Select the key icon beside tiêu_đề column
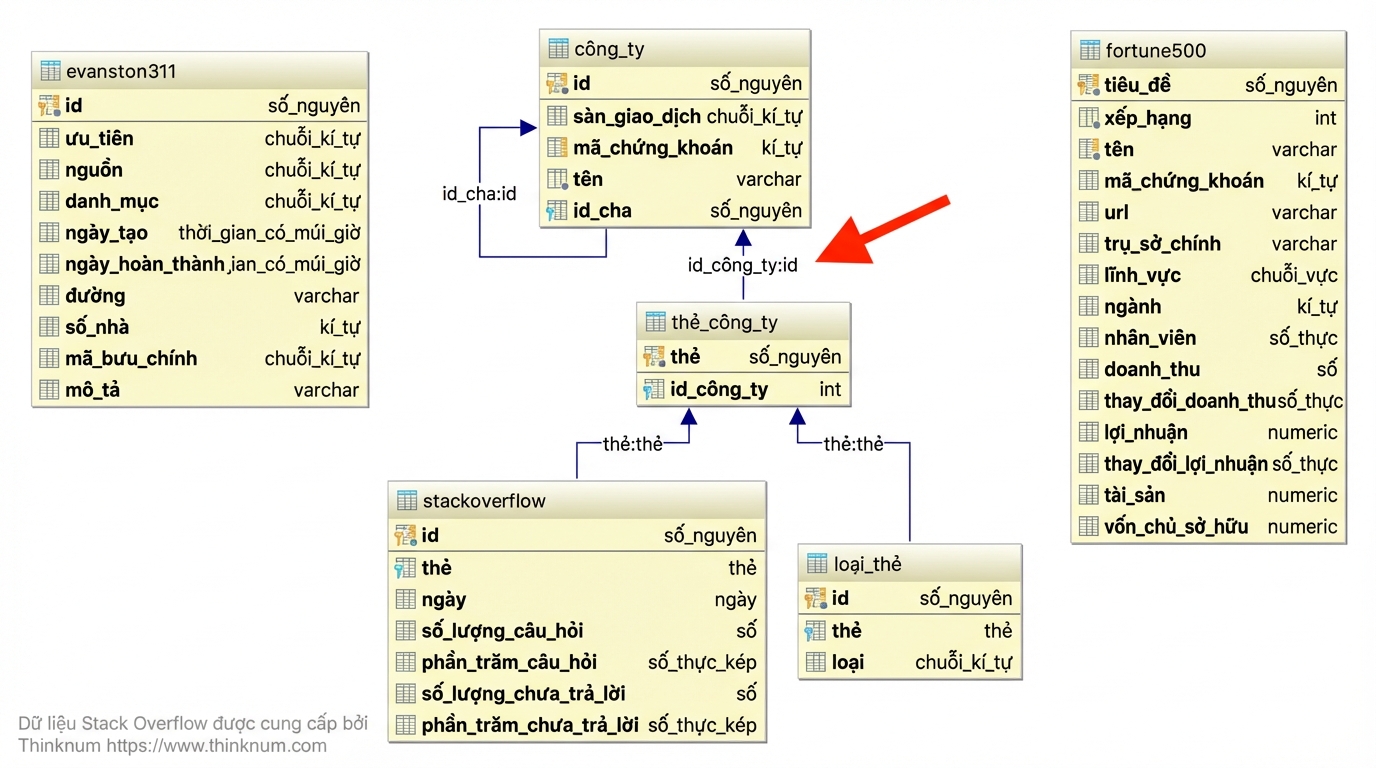1376x768 pixels. coord(1089,85)
